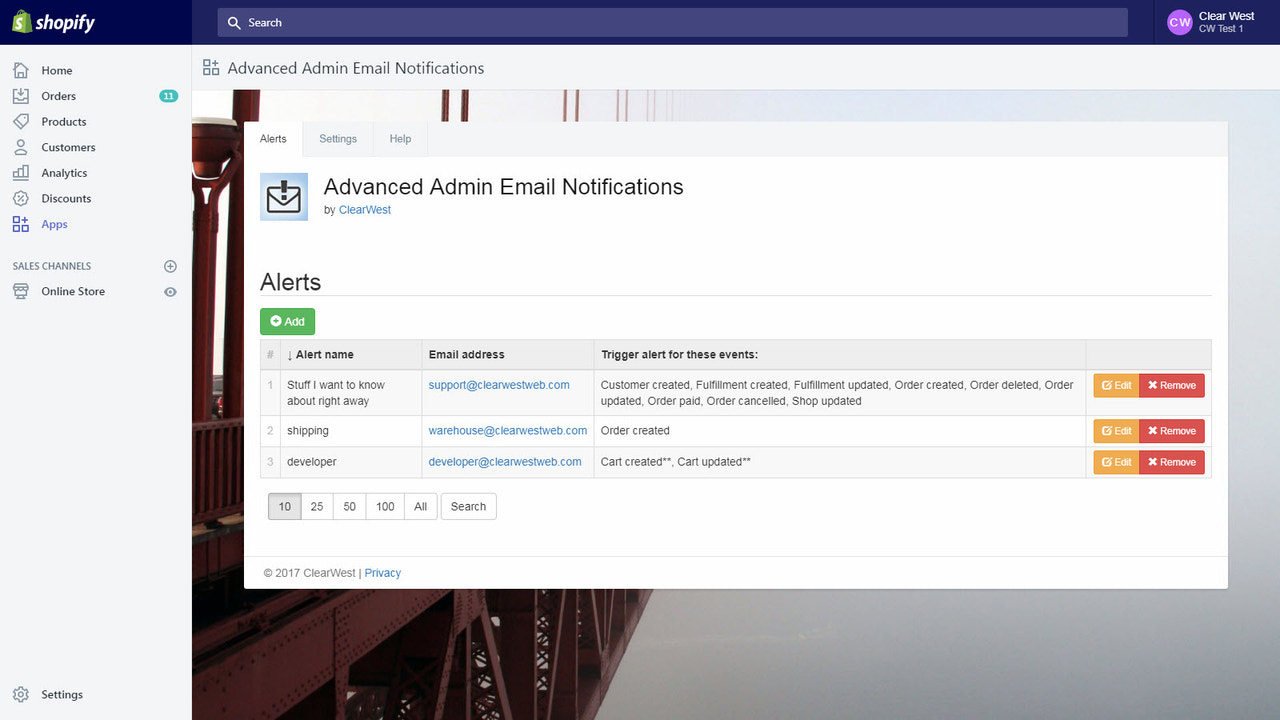The height and width of the screenshot is (720, 1280).
Task: Remove the developer alert
Action: coord(1171,462)
